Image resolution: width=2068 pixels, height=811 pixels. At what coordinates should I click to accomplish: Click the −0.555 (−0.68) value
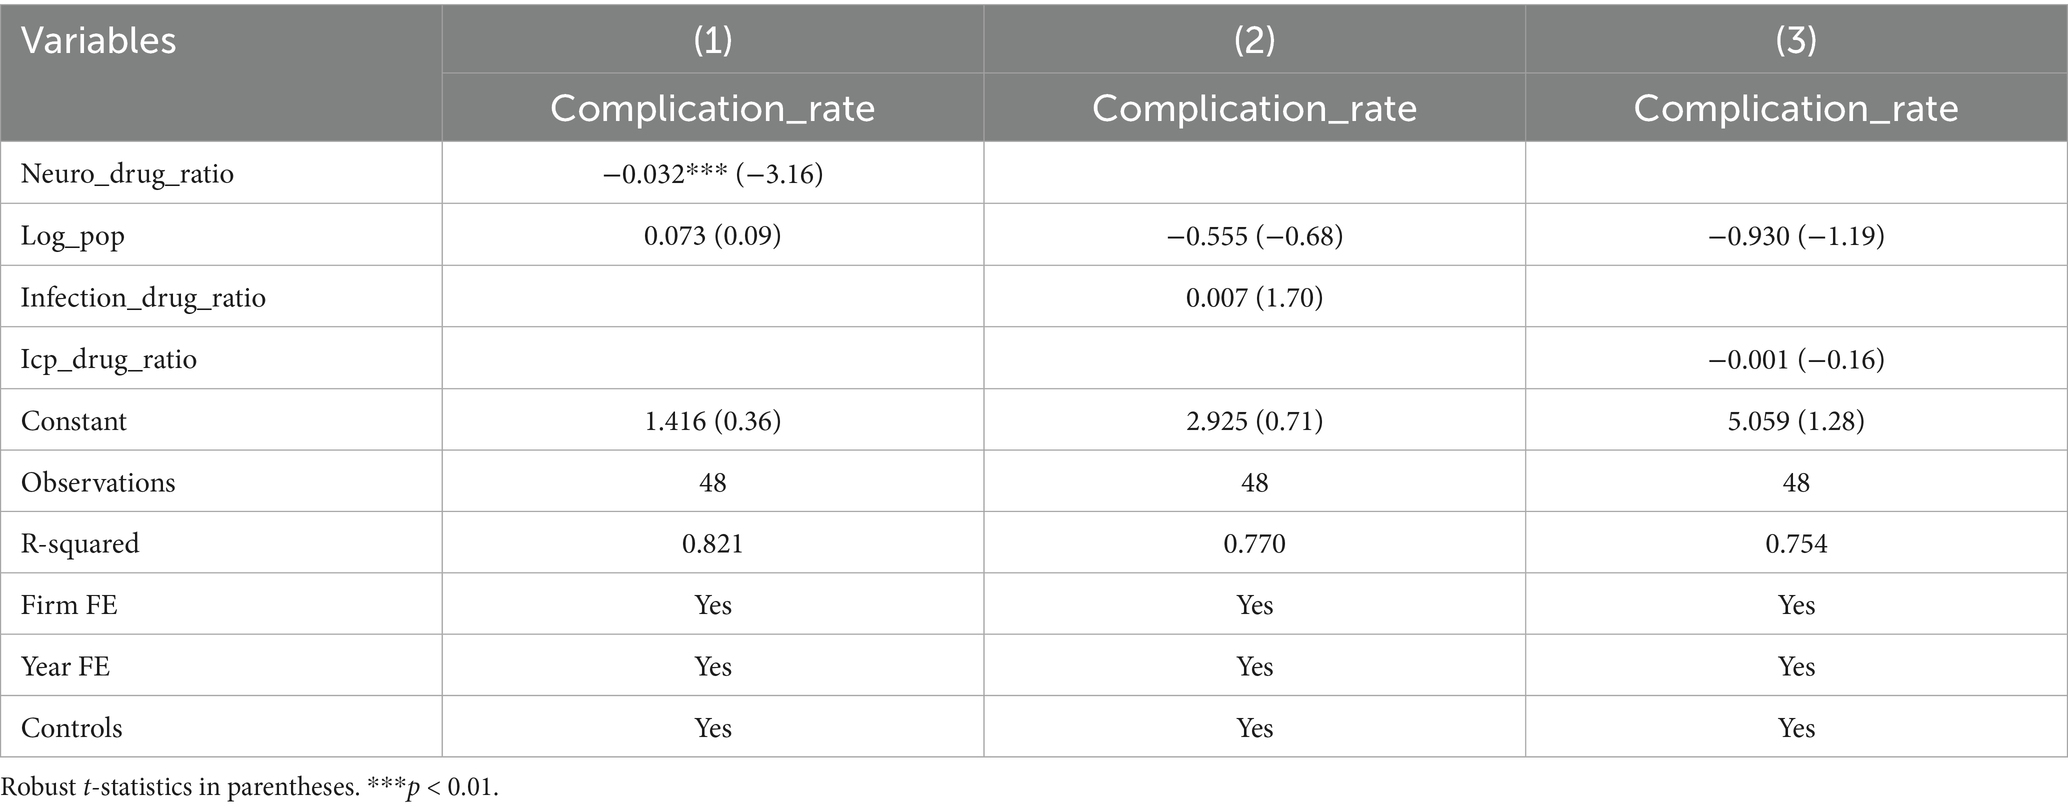click(x=1254, y=236)
